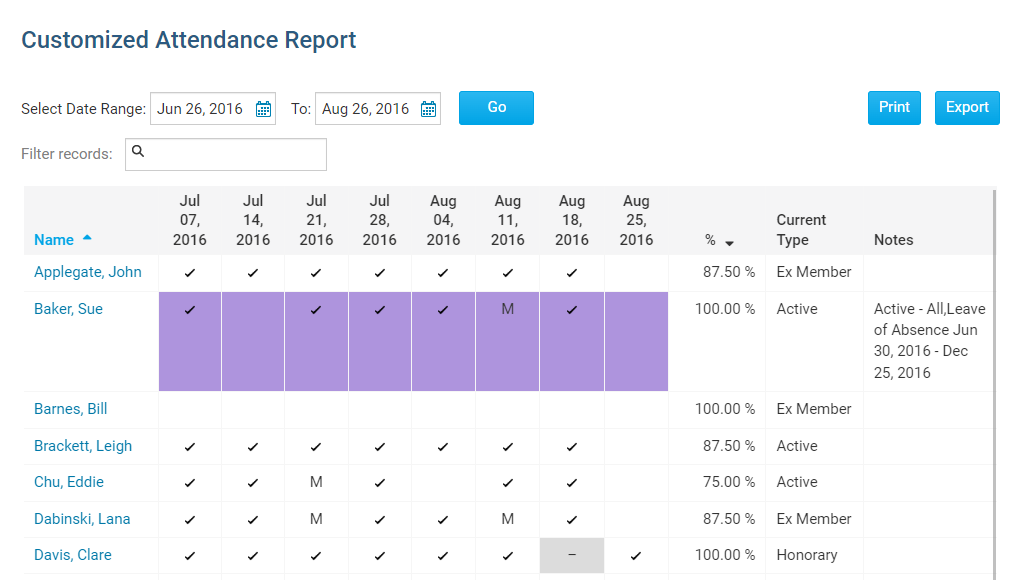Screen dimensions: 1016x580
Task: Sort by percentage column arrow
Action: click(729, 242)
